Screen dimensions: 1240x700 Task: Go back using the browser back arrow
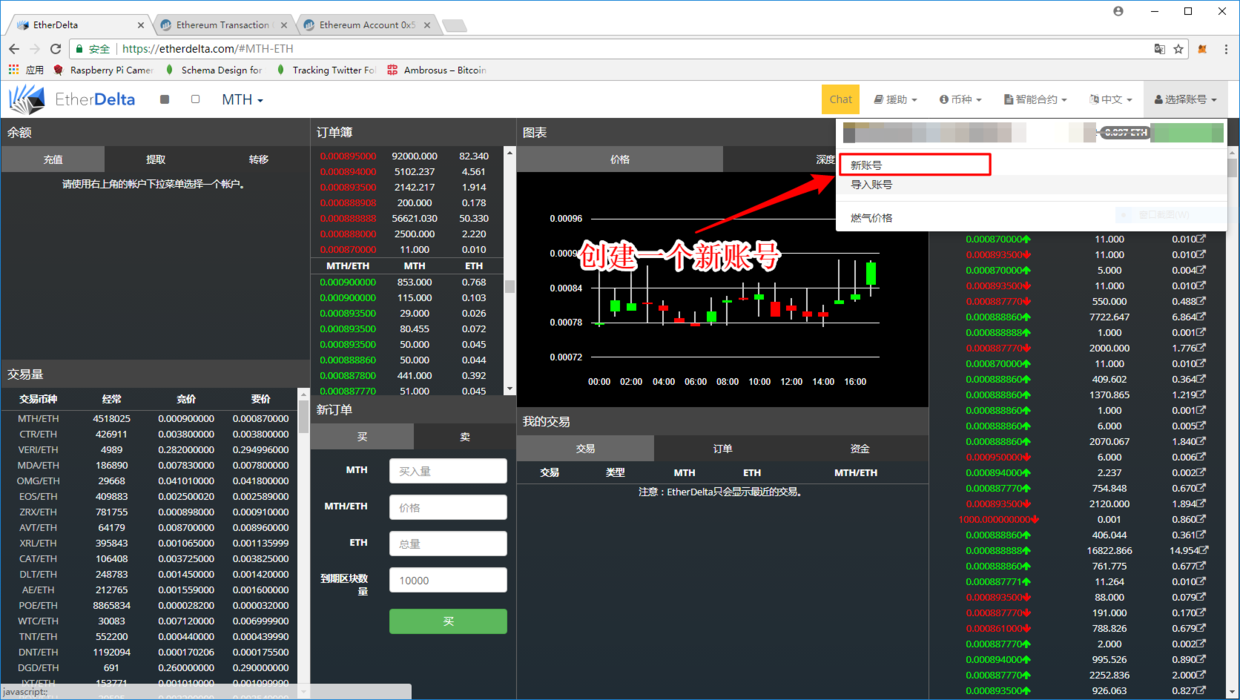(x=14, y=48)
